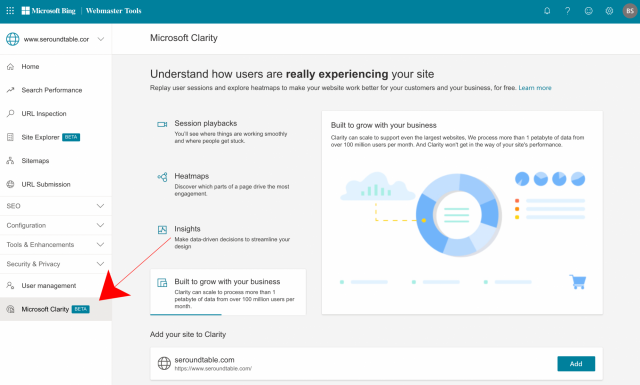Click the shopping cart icon in the illustration
The width and height of the screenshot is (640, 385).
[578, 282]
